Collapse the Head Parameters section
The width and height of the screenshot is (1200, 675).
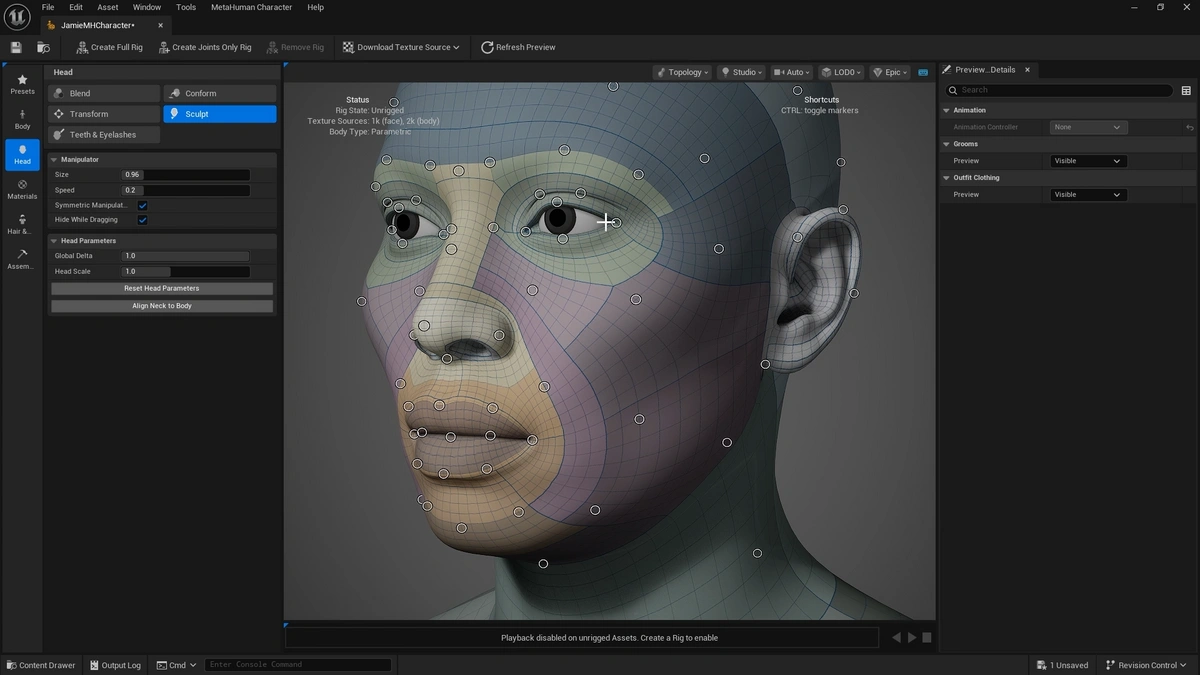click(x=53, y=241)
